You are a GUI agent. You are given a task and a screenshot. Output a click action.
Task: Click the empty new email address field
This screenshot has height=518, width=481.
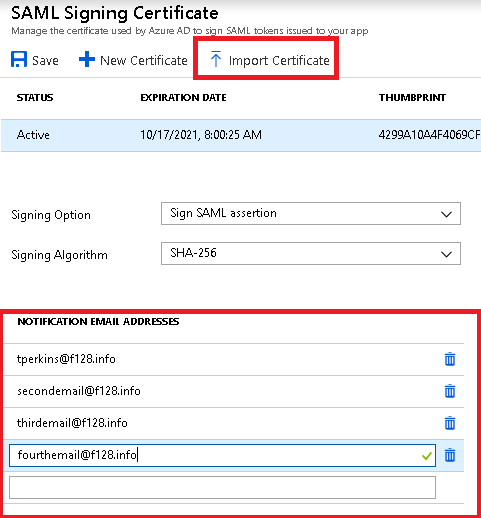(222, 487)
